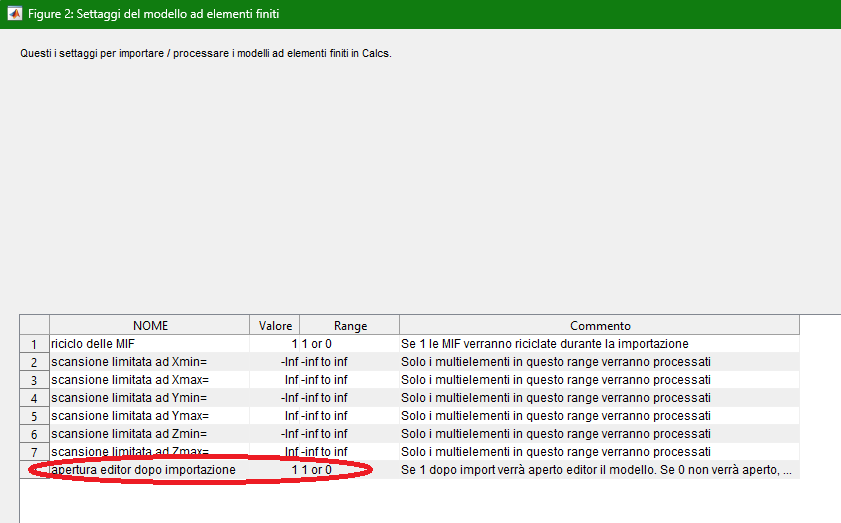Screen dimensions: 841x523
Task: Edit Valore cell of scansione limitata Ymax
Action: 275,416
